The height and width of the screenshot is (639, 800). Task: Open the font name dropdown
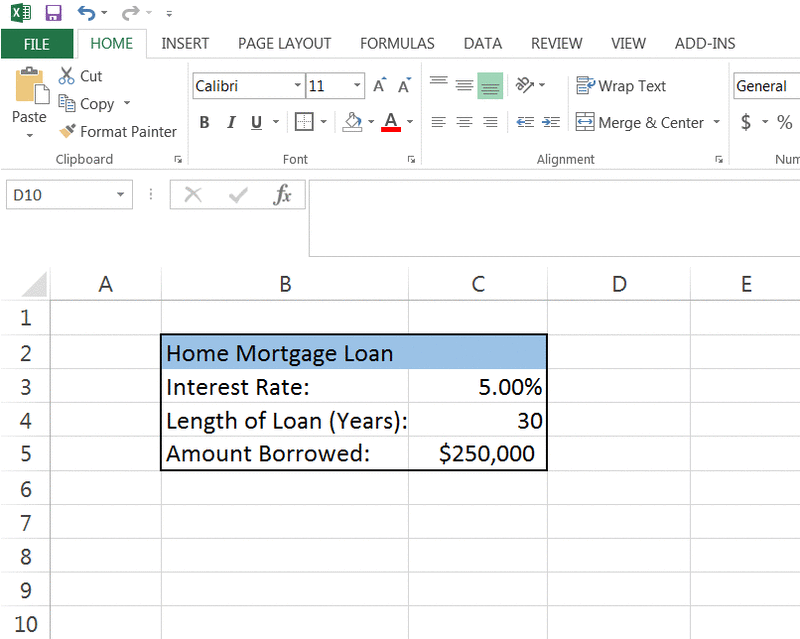296,86
